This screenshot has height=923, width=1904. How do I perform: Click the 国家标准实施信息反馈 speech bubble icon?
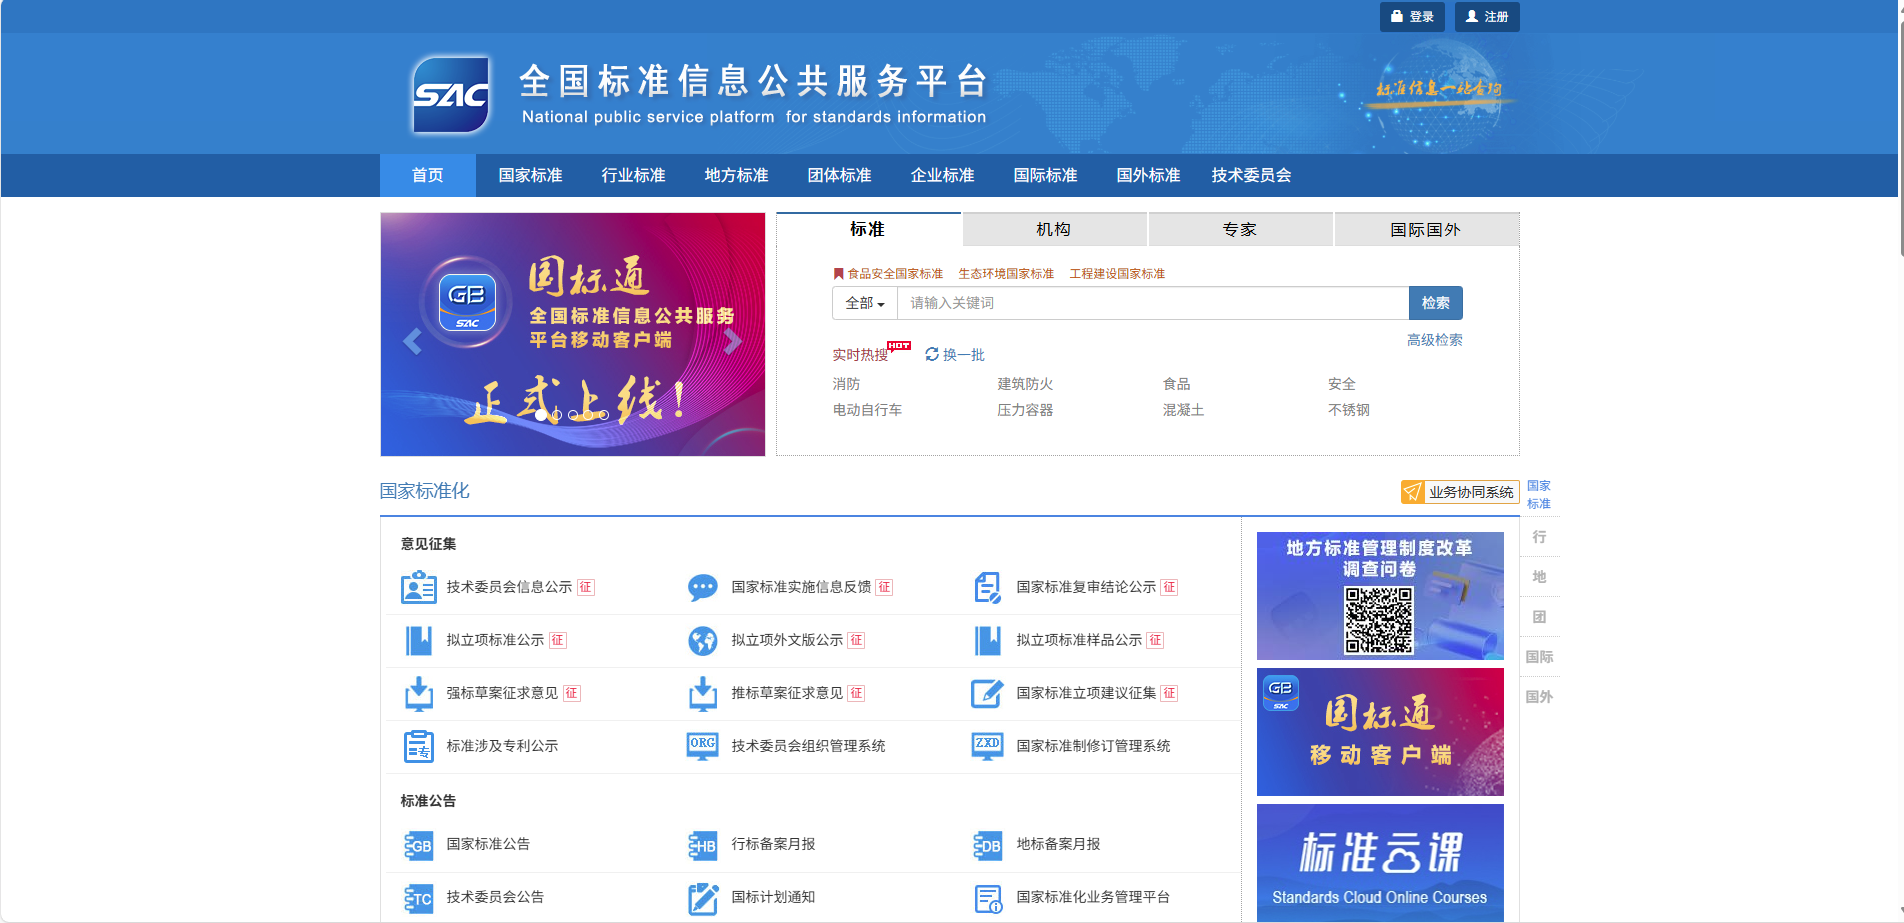(x=703, y=587)
